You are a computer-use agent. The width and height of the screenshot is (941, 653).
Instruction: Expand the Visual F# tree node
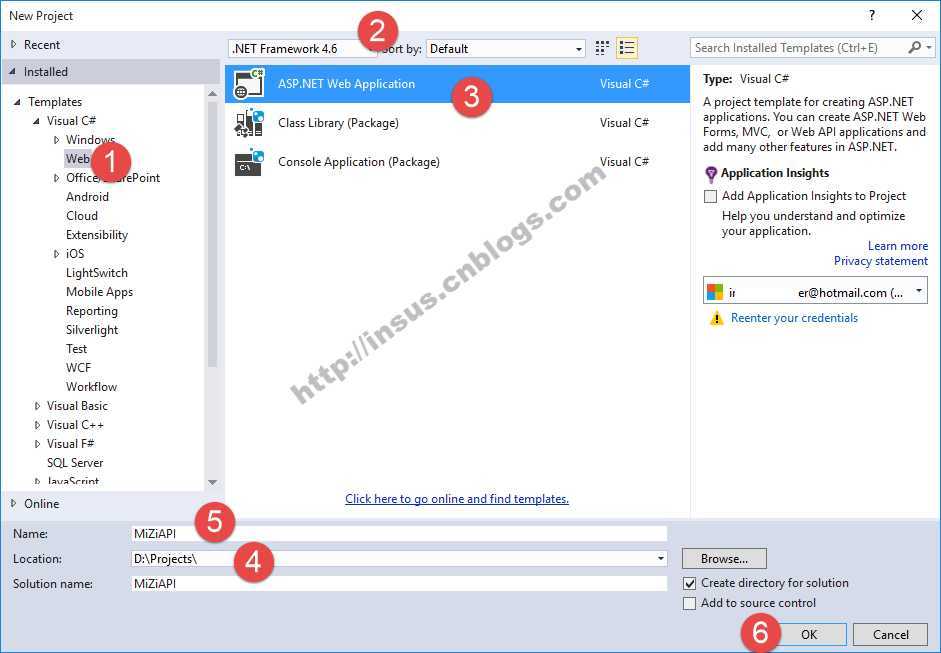[37, 444]
